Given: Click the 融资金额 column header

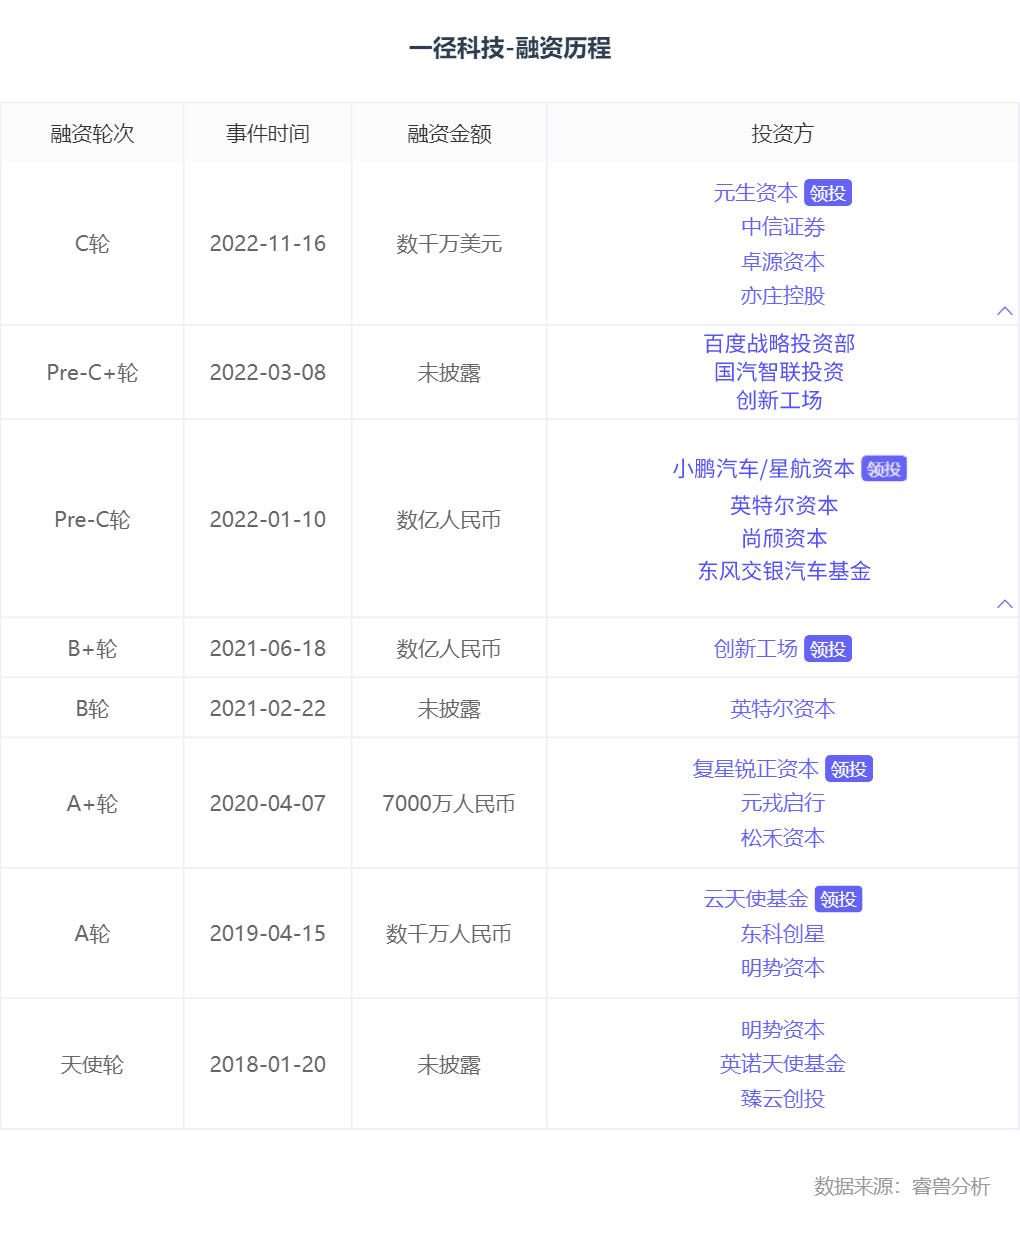Looking at the screenshot, I should coord(449,134).
